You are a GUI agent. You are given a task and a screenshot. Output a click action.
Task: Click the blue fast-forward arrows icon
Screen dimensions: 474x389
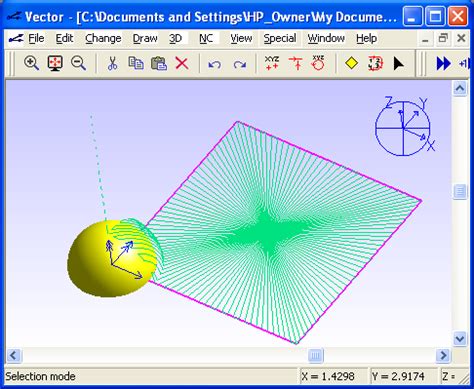point(443,63)
